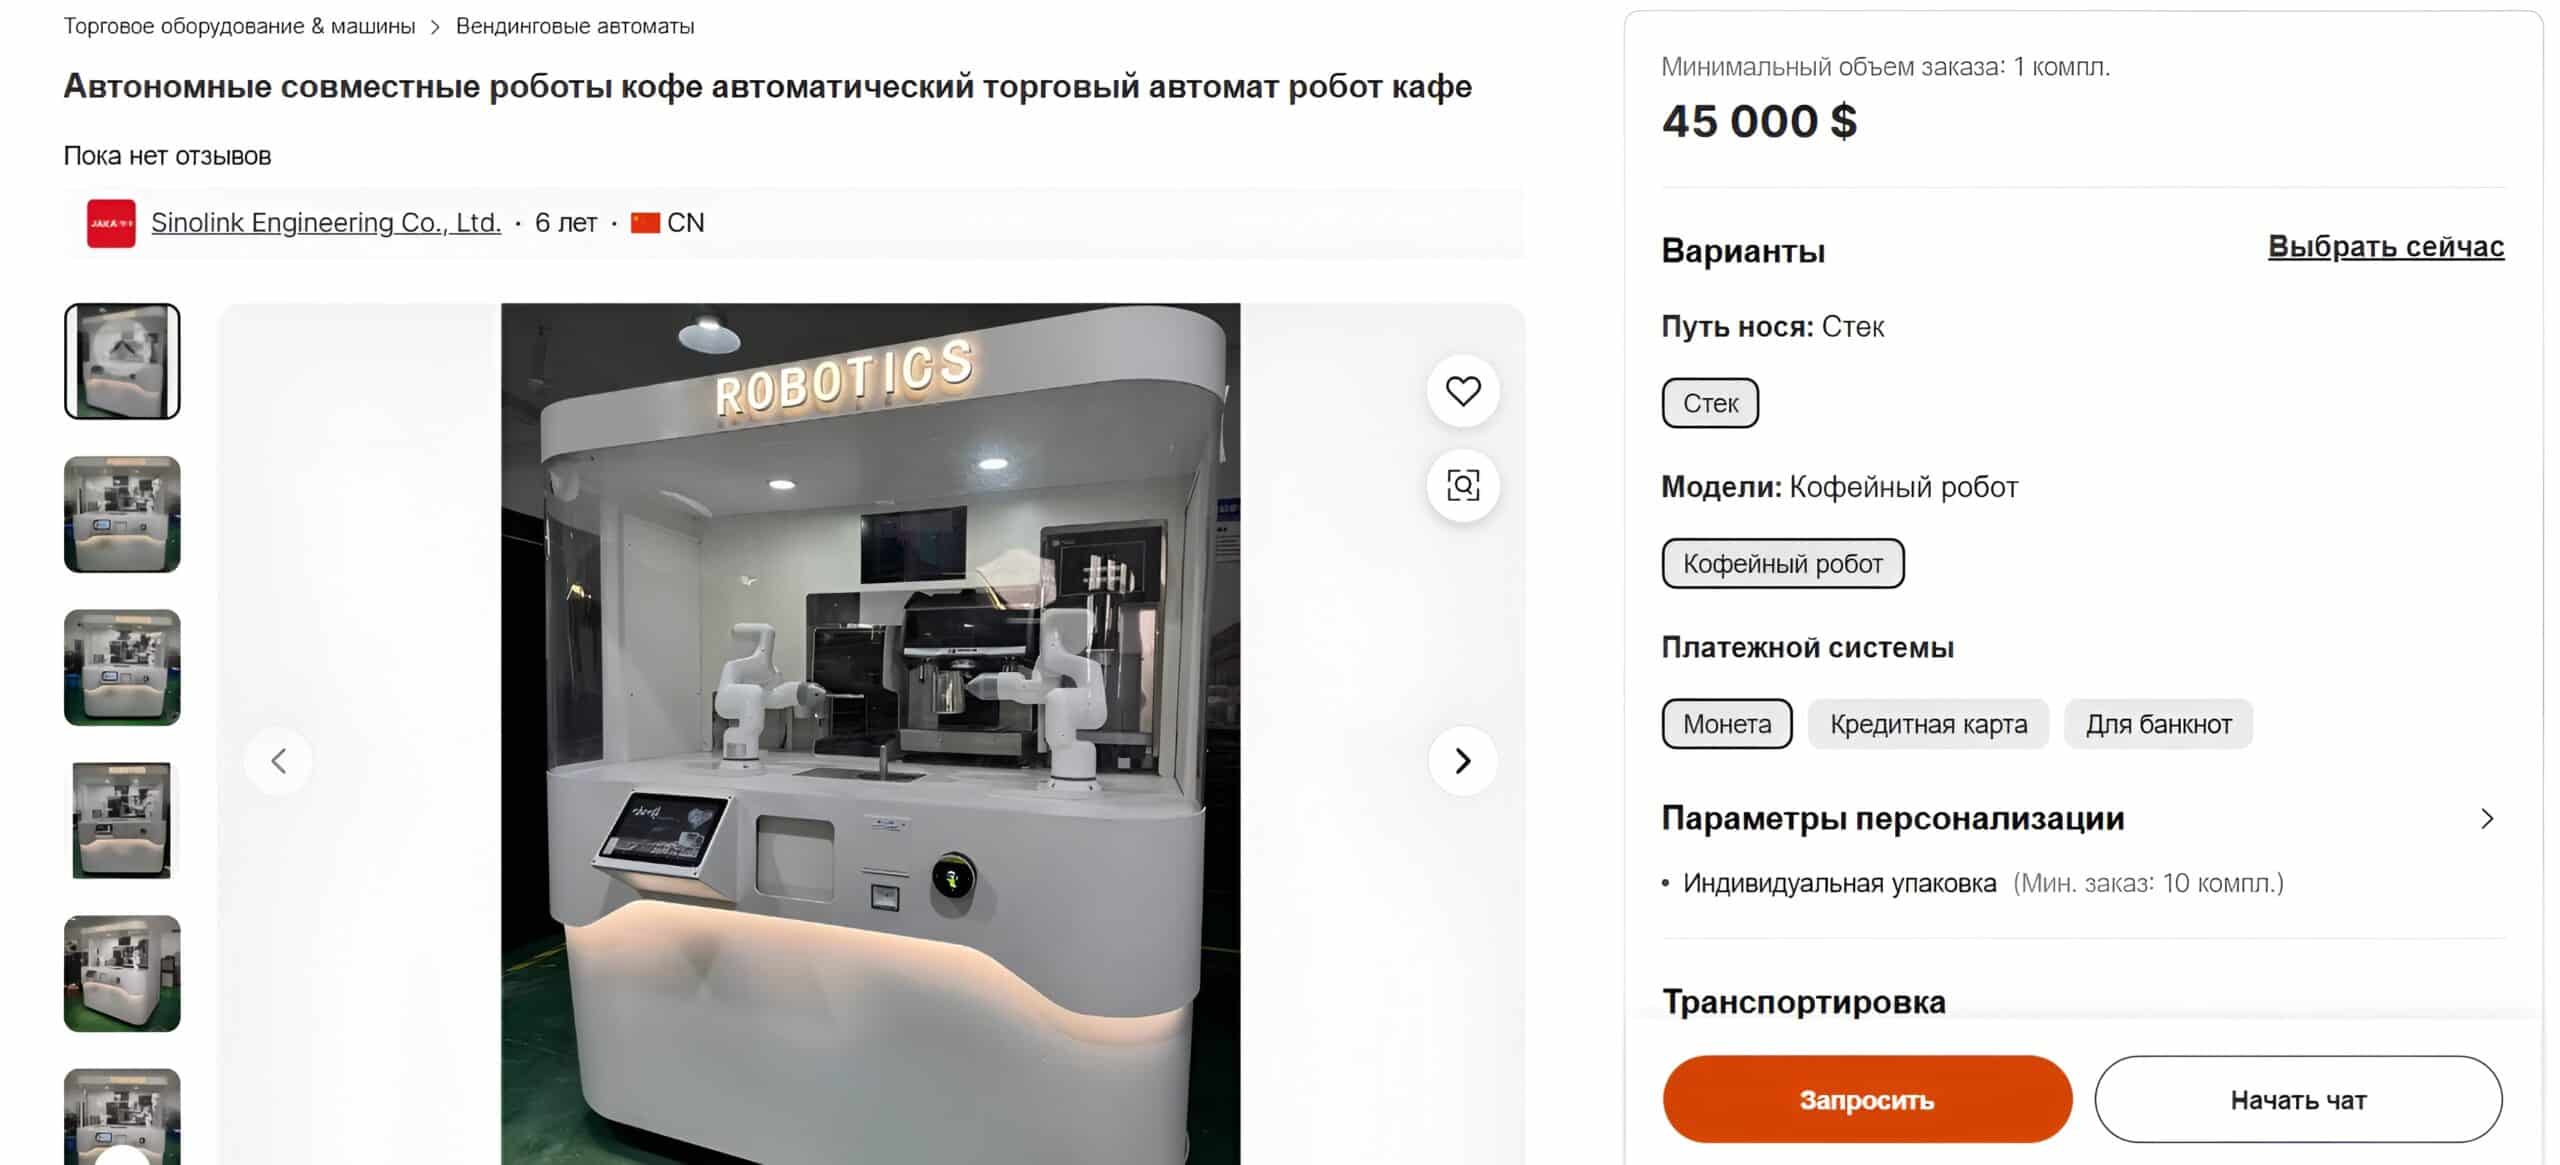This screenshot has width=2560, height=1165.
Task: Select the Кофейный робот model option
Action: [1783, 564]
